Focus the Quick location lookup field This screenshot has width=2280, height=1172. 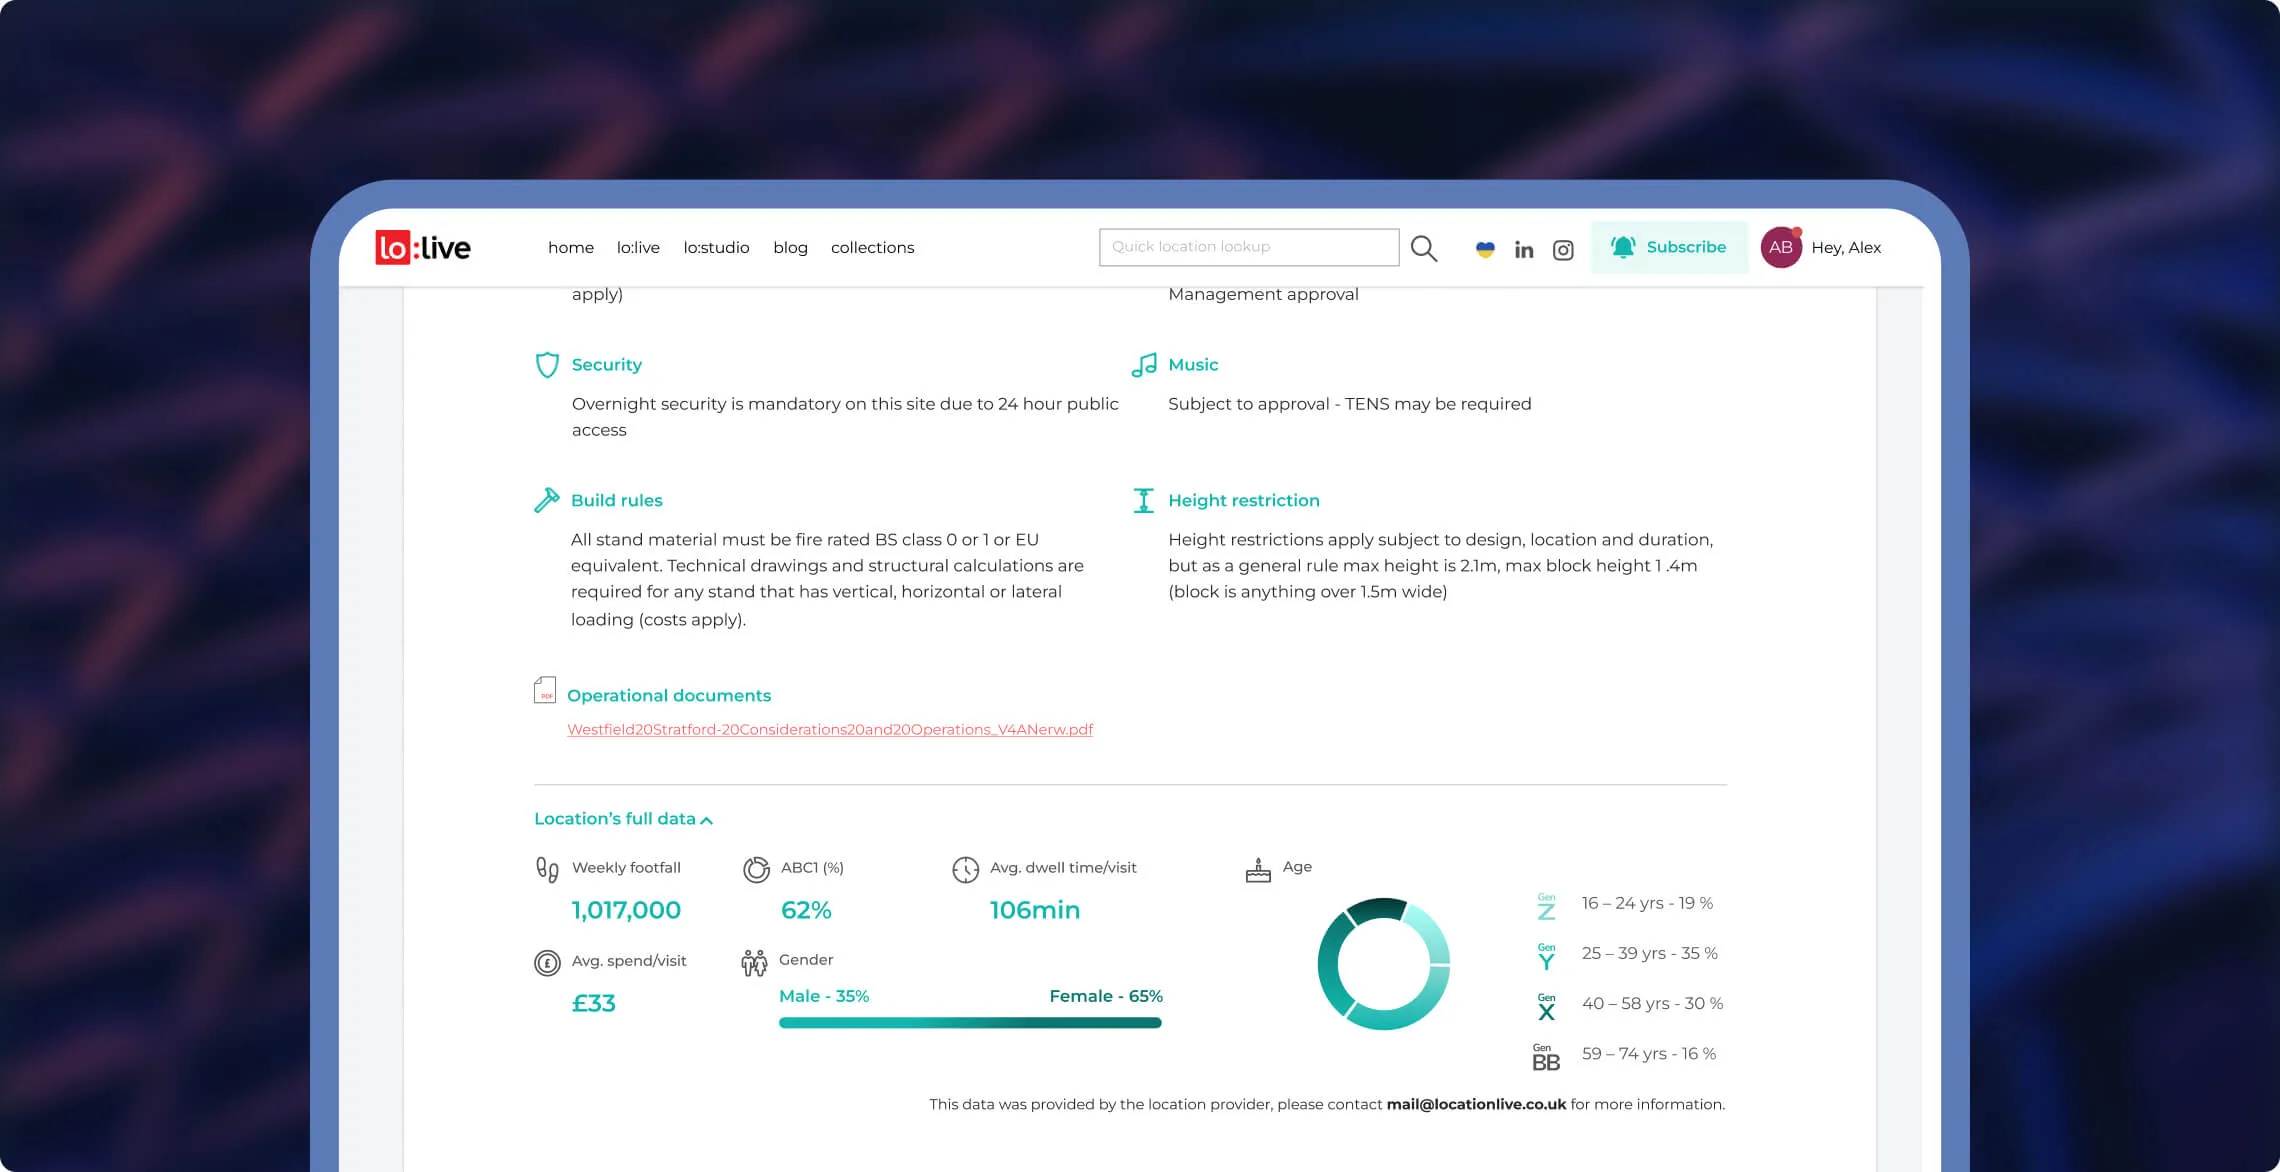coord(1248,247)
